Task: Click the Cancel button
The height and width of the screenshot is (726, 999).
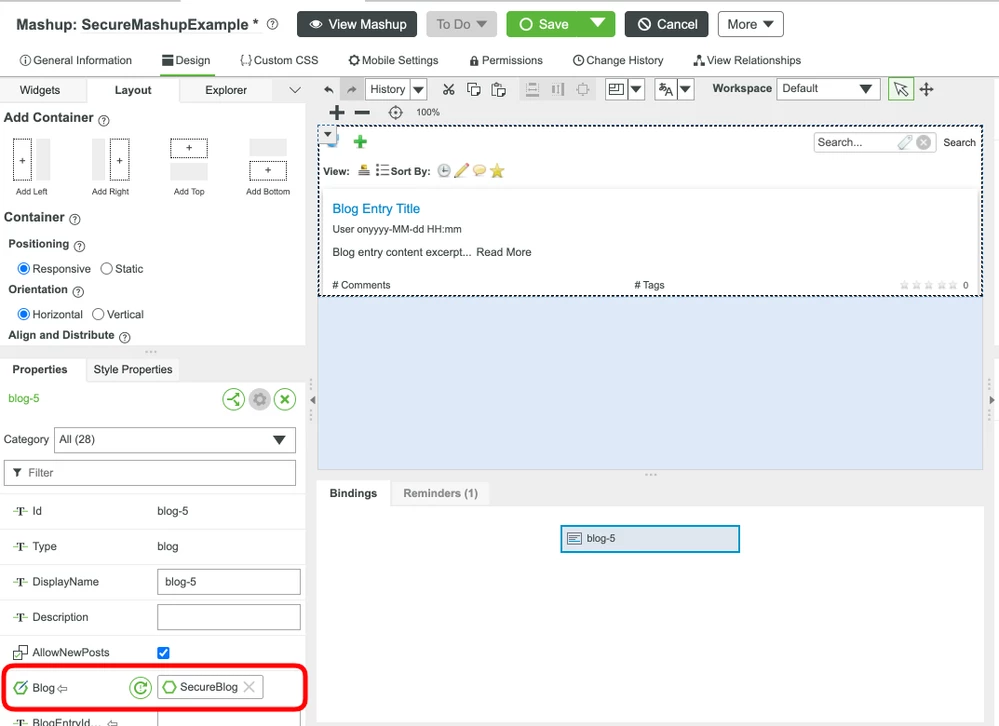Action: 666,24
